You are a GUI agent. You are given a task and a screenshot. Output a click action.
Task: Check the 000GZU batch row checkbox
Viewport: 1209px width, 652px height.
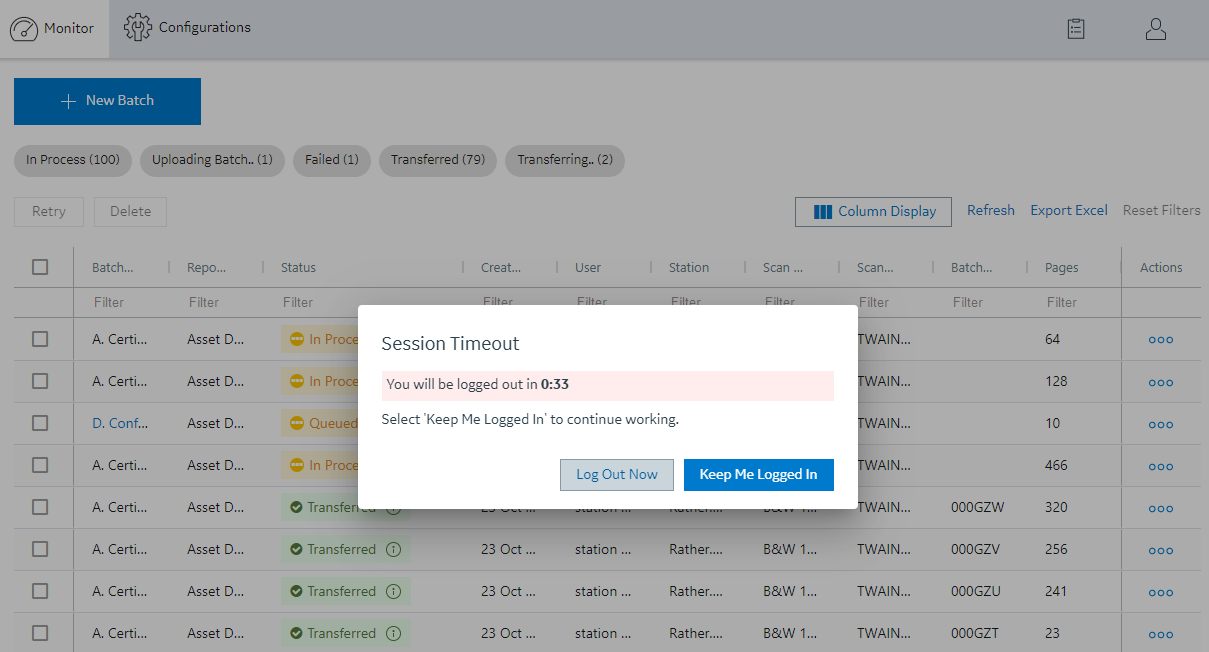click(40, 591)
